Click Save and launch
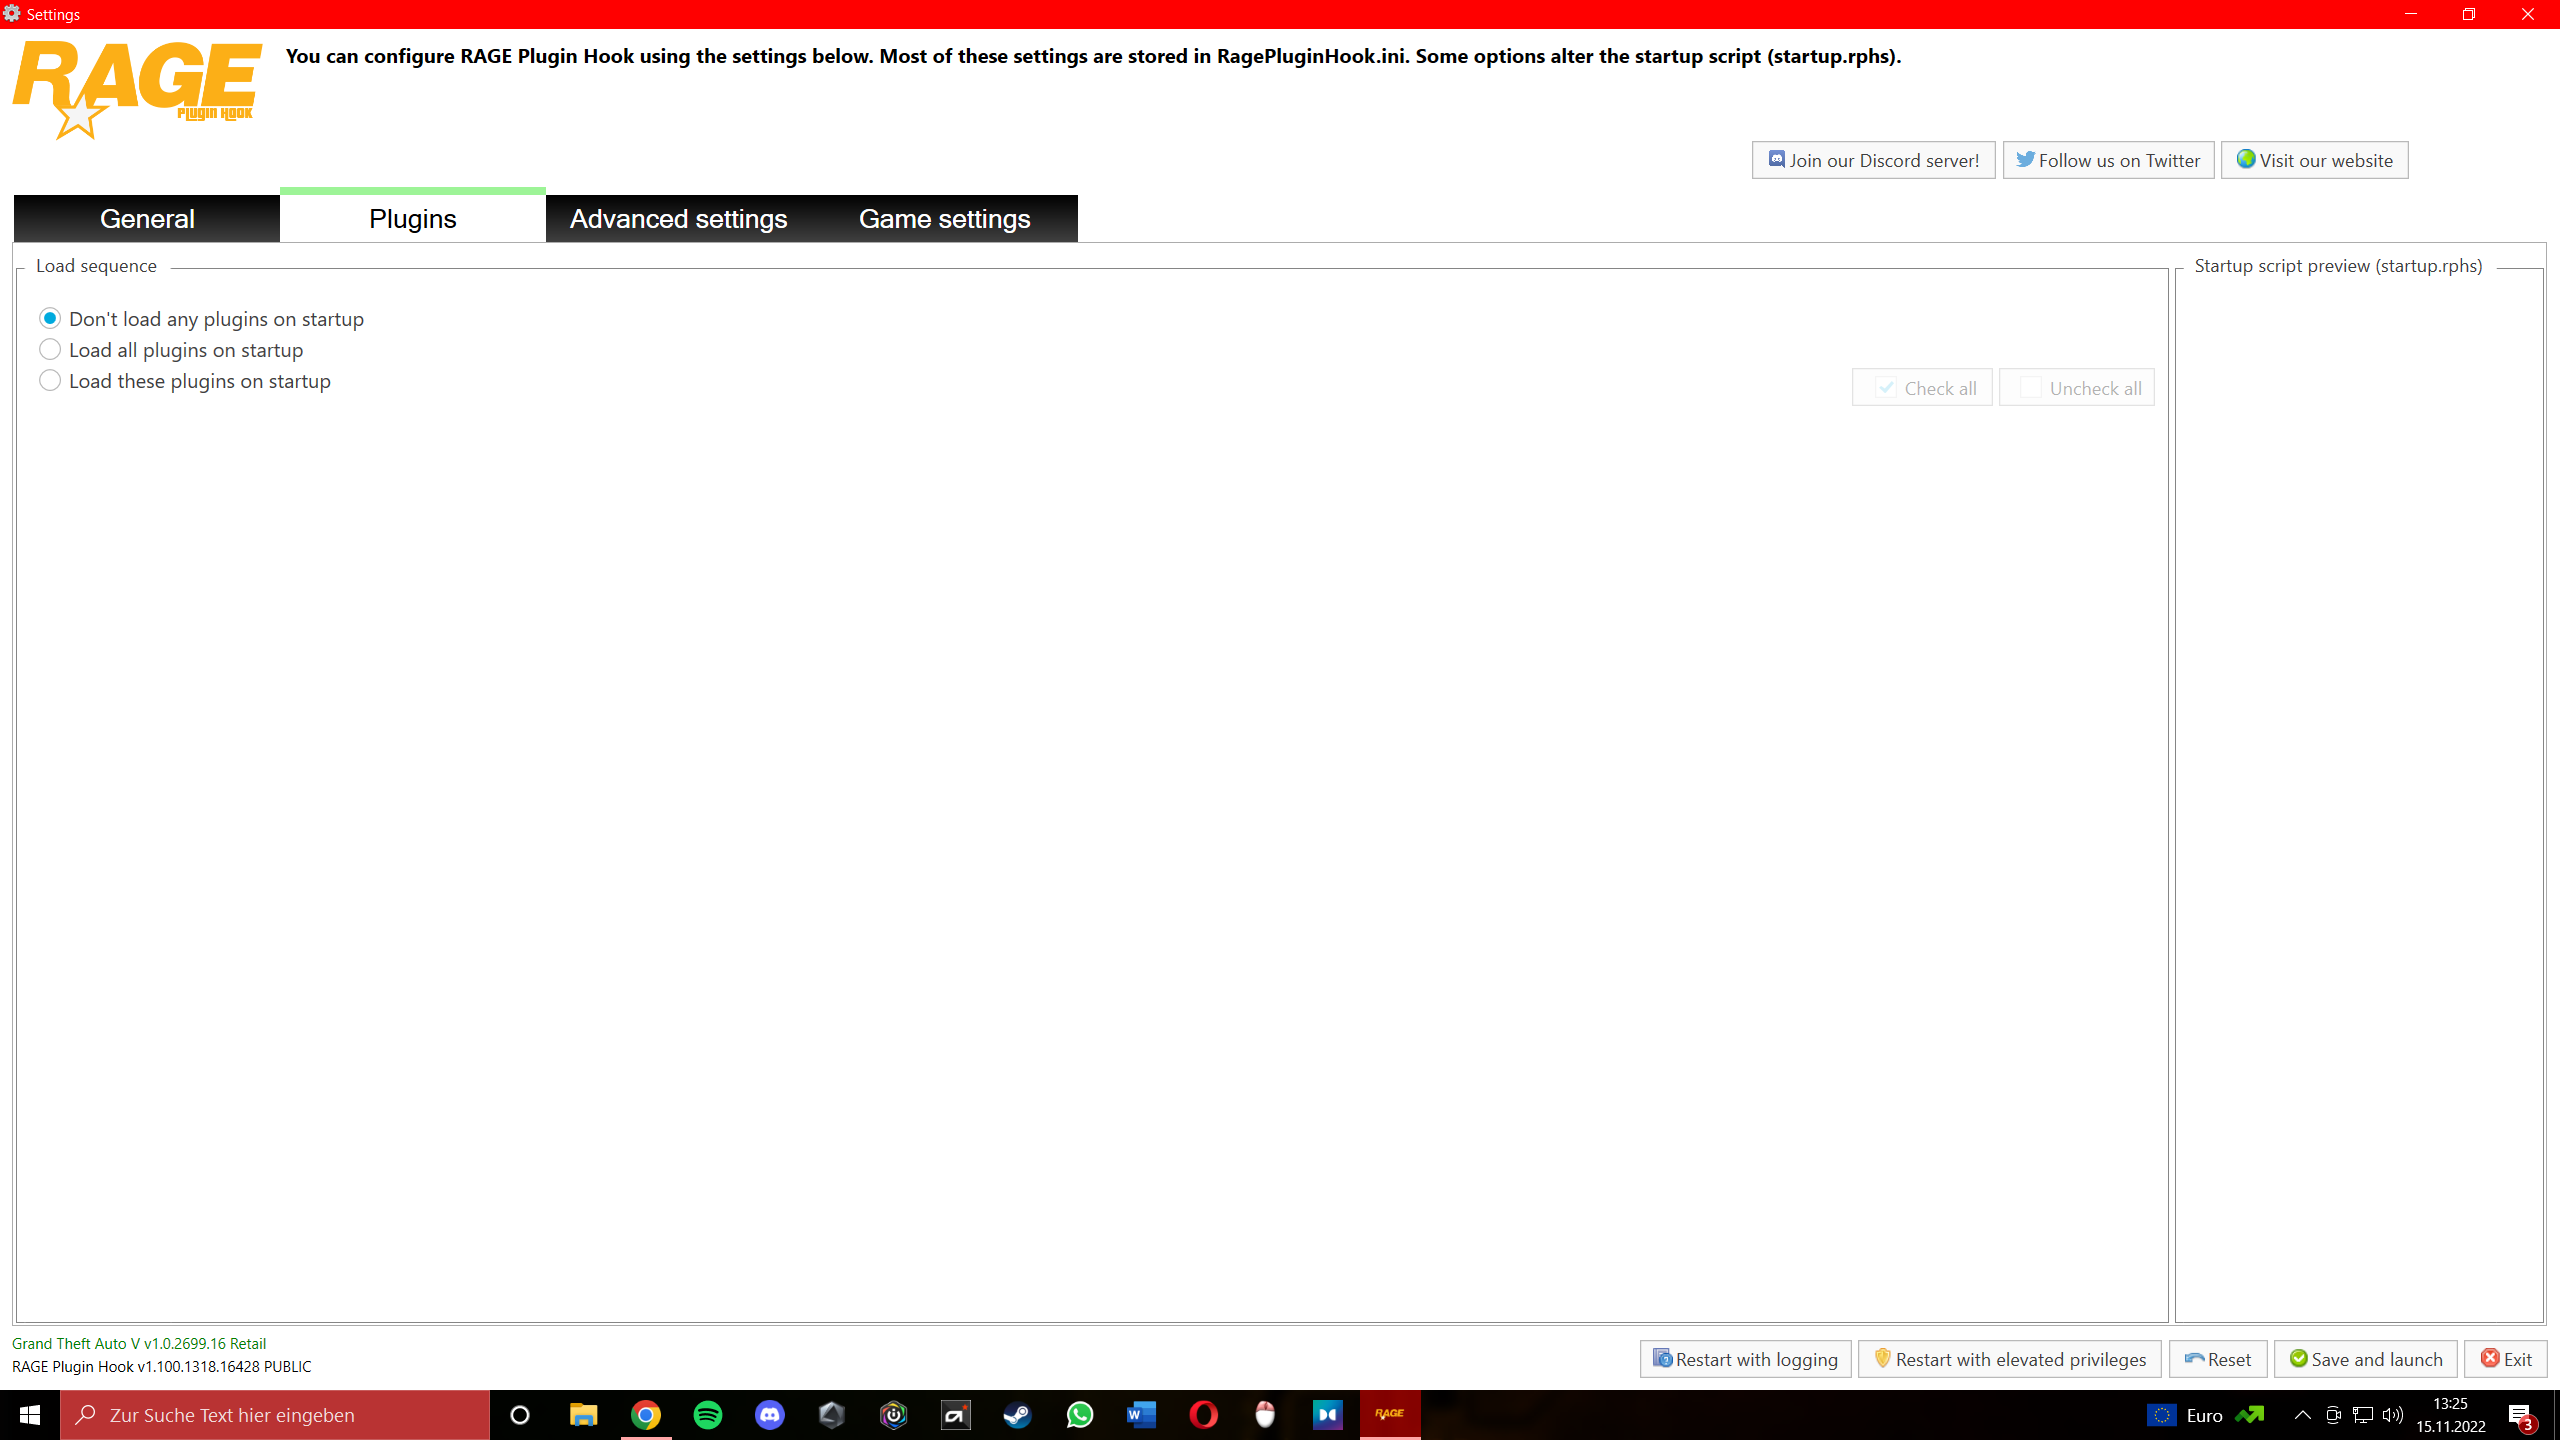 click(x=2365, y=1359)
